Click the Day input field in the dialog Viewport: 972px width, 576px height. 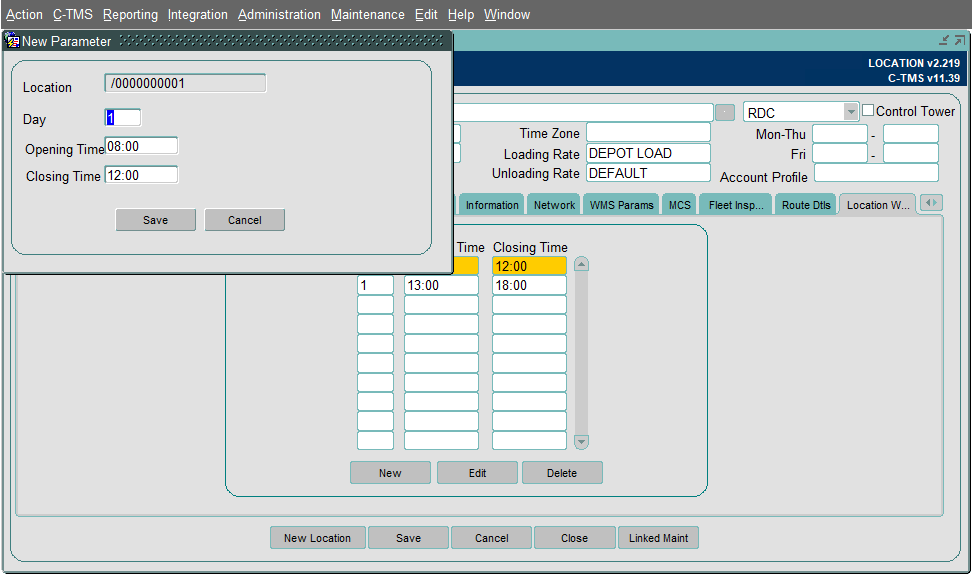click(x=123, y=118)
